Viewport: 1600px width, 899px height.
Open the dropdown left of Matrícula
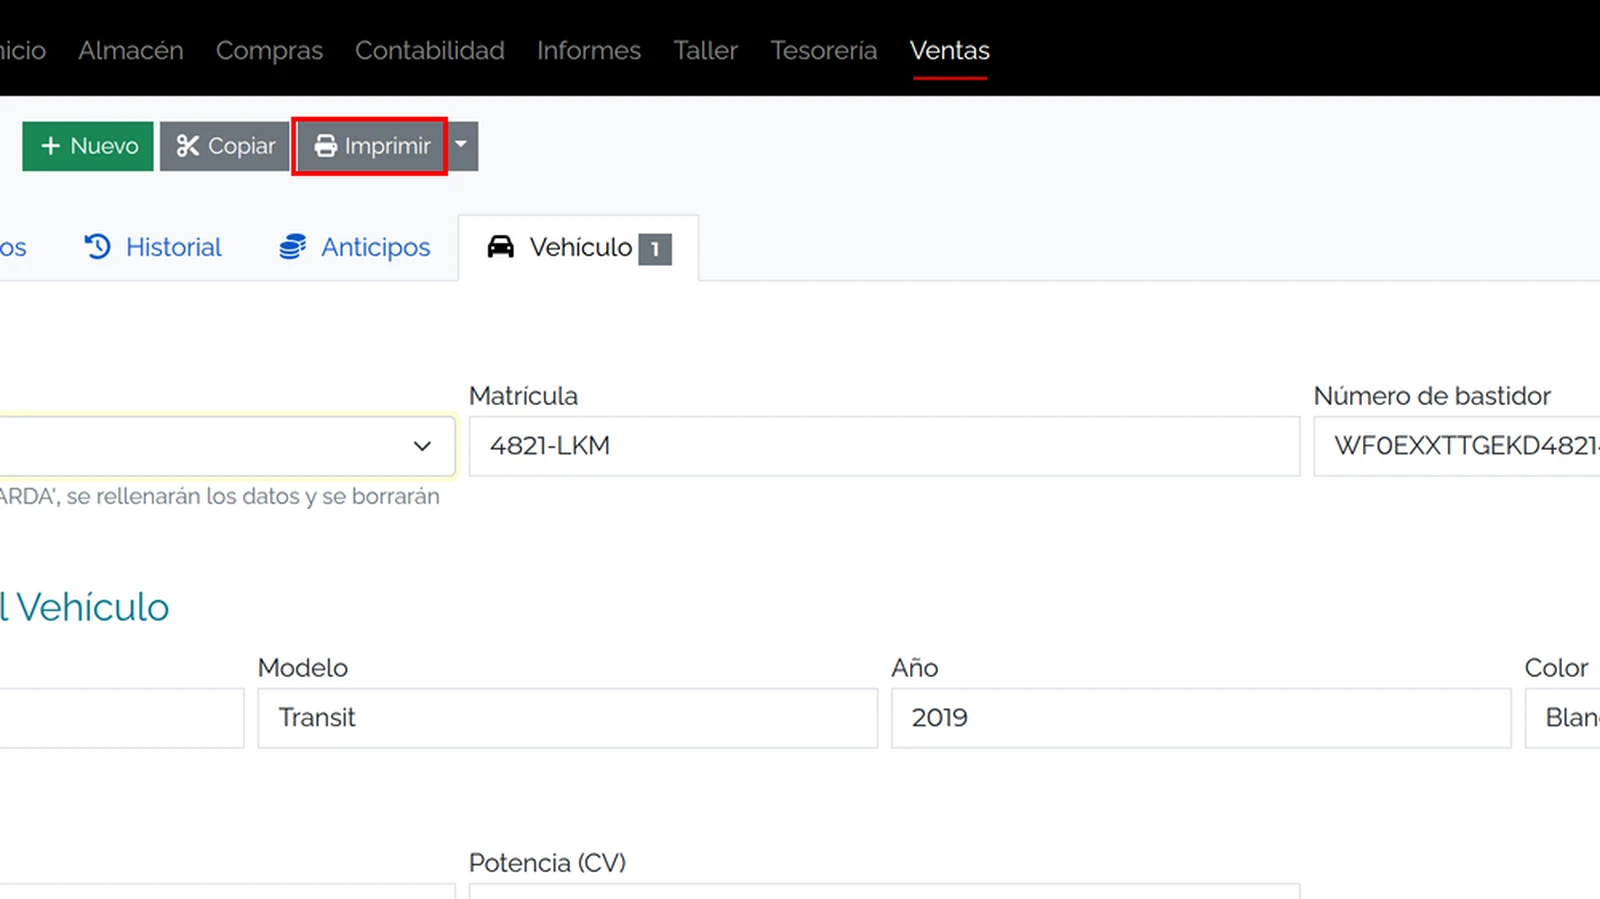click(227, 446)
